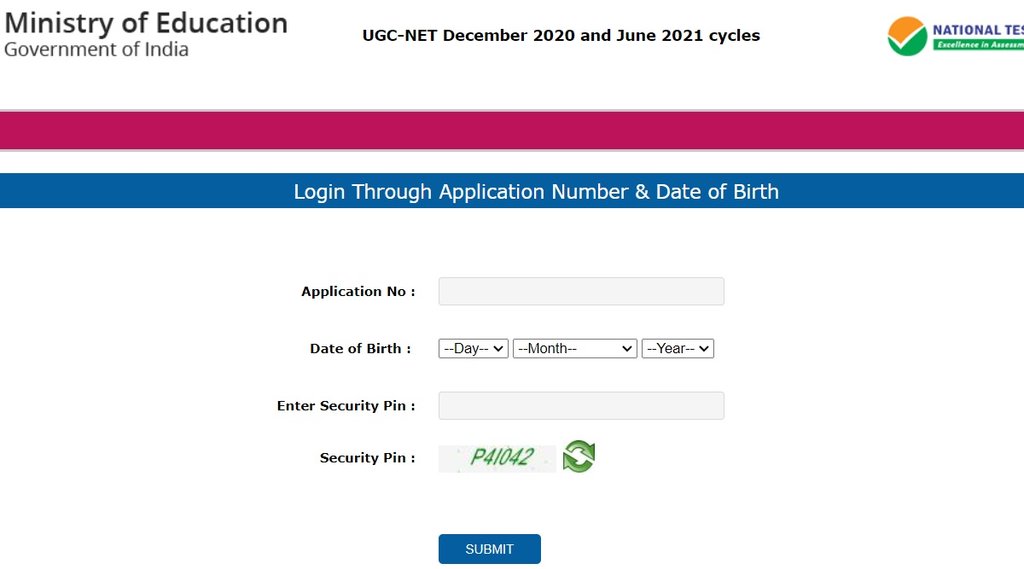Click the UGC-NET December 2020 title

click(x=561, y=36)
